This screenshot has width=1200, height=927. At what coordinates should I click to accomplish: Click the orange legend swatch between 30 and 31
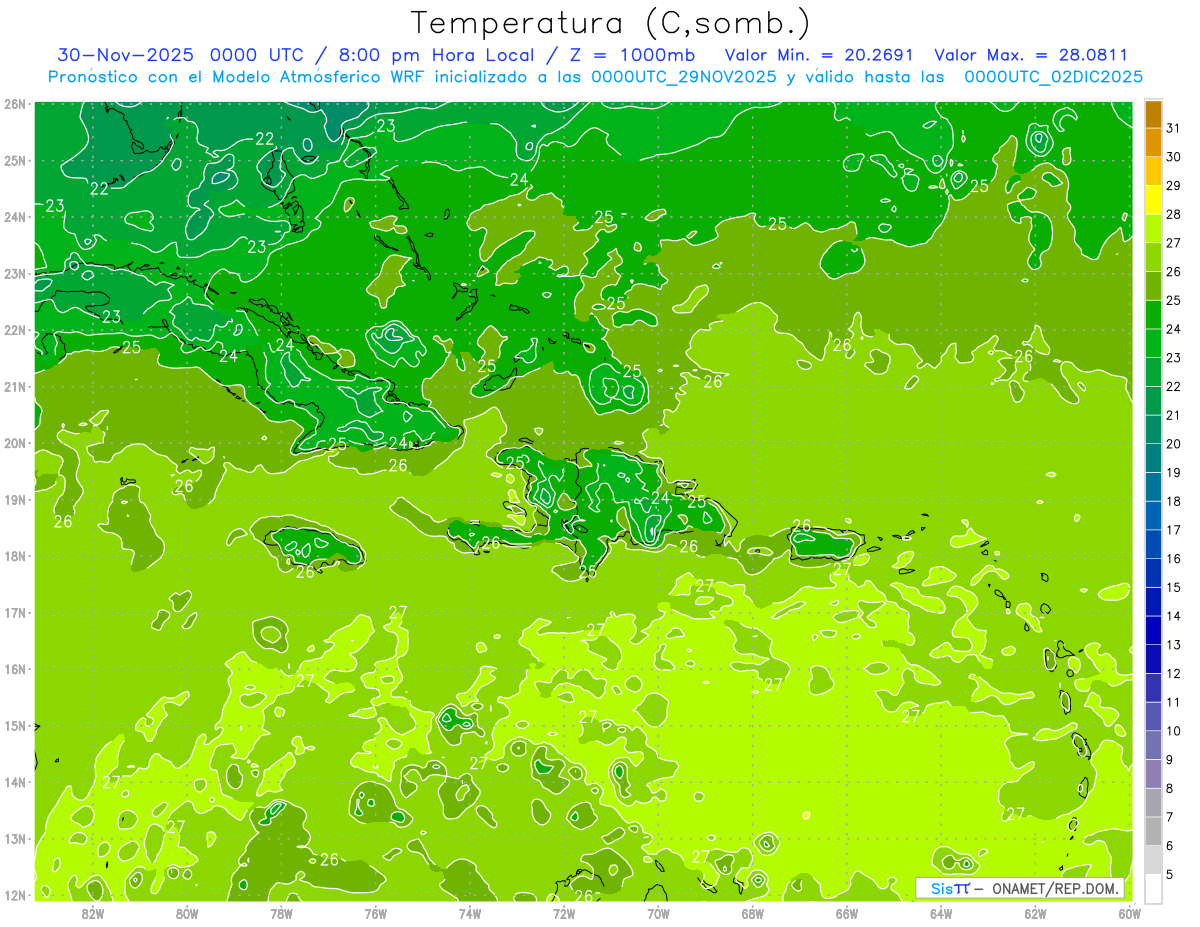(1153, 141)
